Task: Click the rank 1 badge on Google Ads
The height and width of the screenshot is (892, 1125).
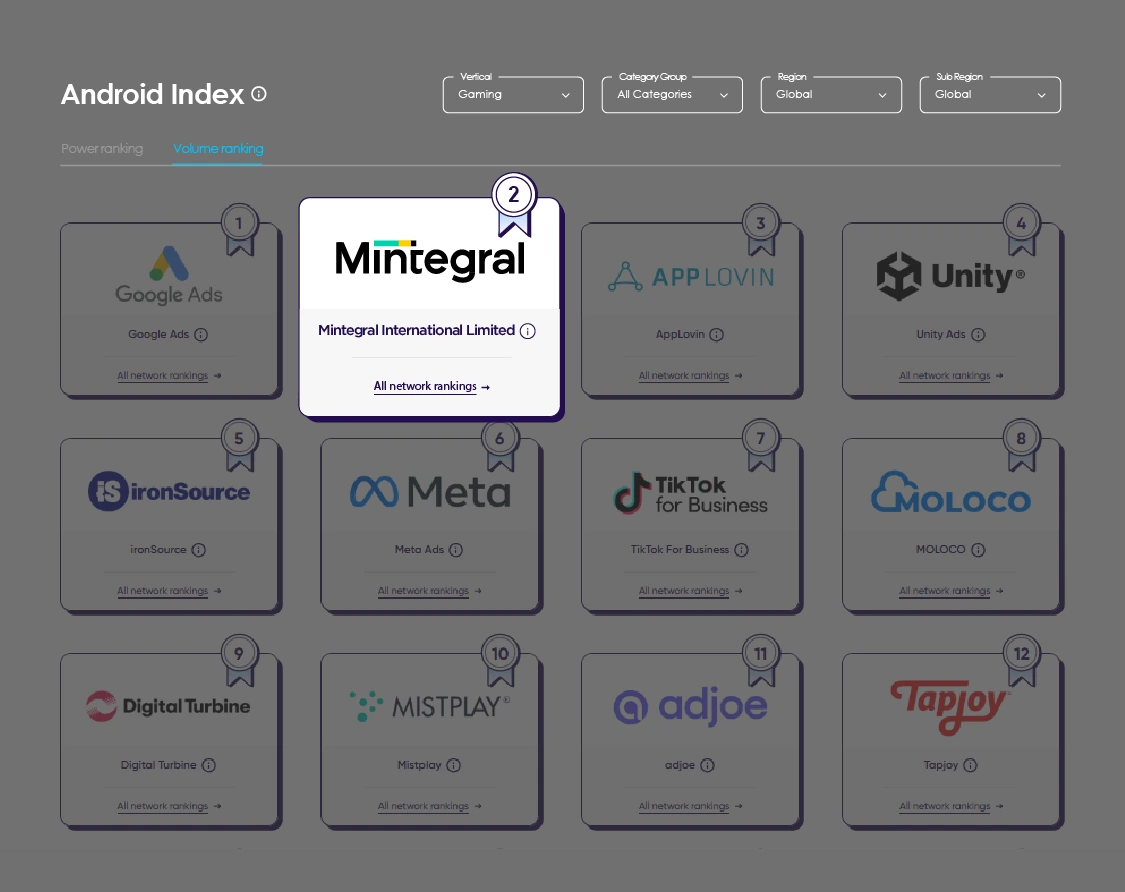Action: click(239, 230)
